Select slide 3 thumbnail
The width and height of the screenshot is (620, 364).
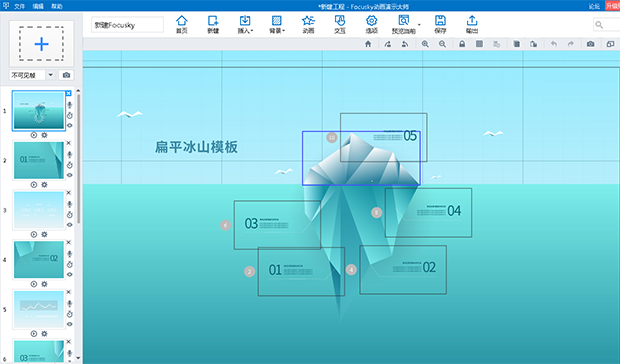click(39, 210)
